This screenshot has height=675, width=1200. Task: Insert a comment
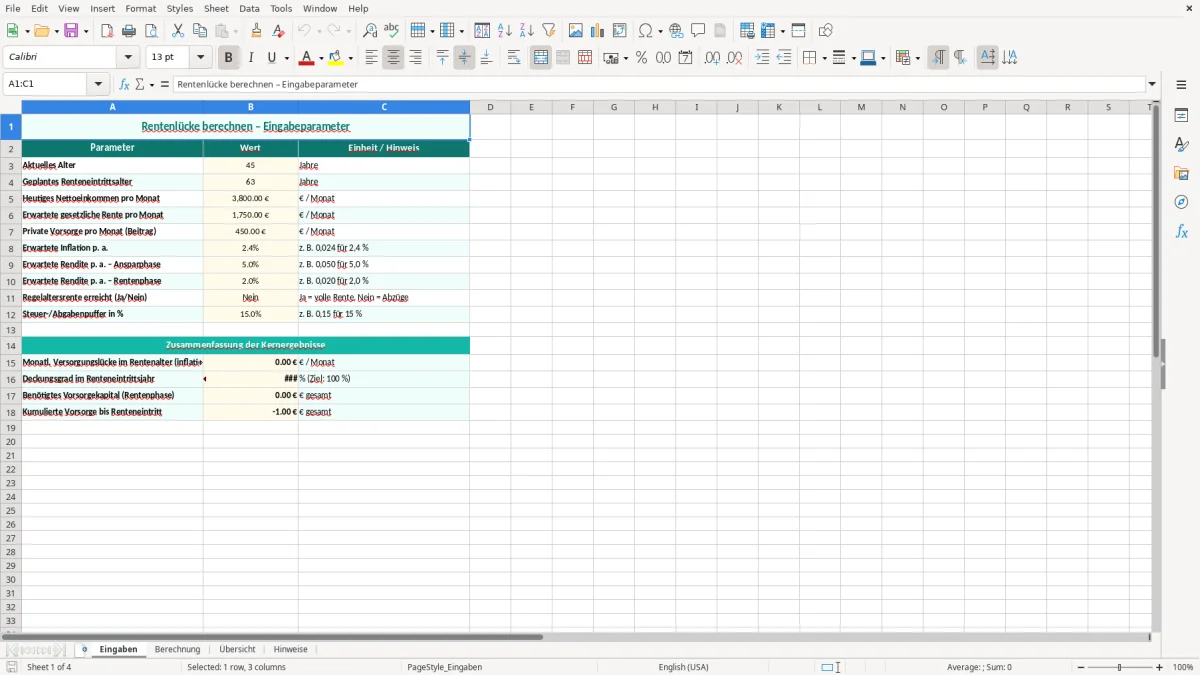(x=698, y=31)
